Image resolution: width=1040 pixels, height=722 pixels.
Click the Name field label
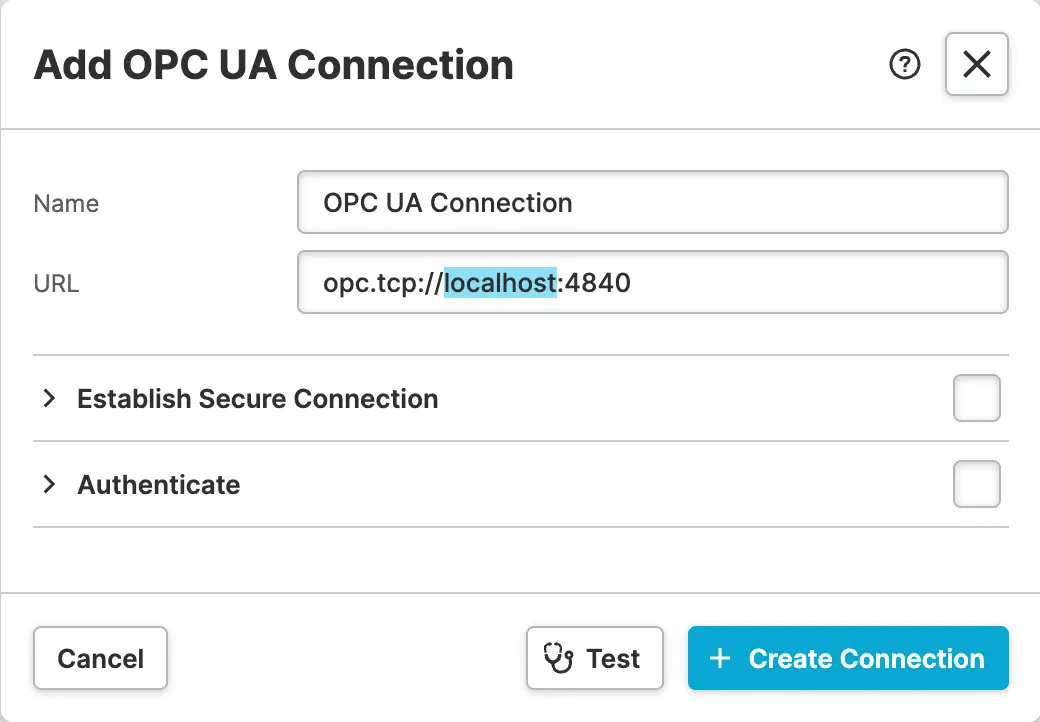(66, 204)
